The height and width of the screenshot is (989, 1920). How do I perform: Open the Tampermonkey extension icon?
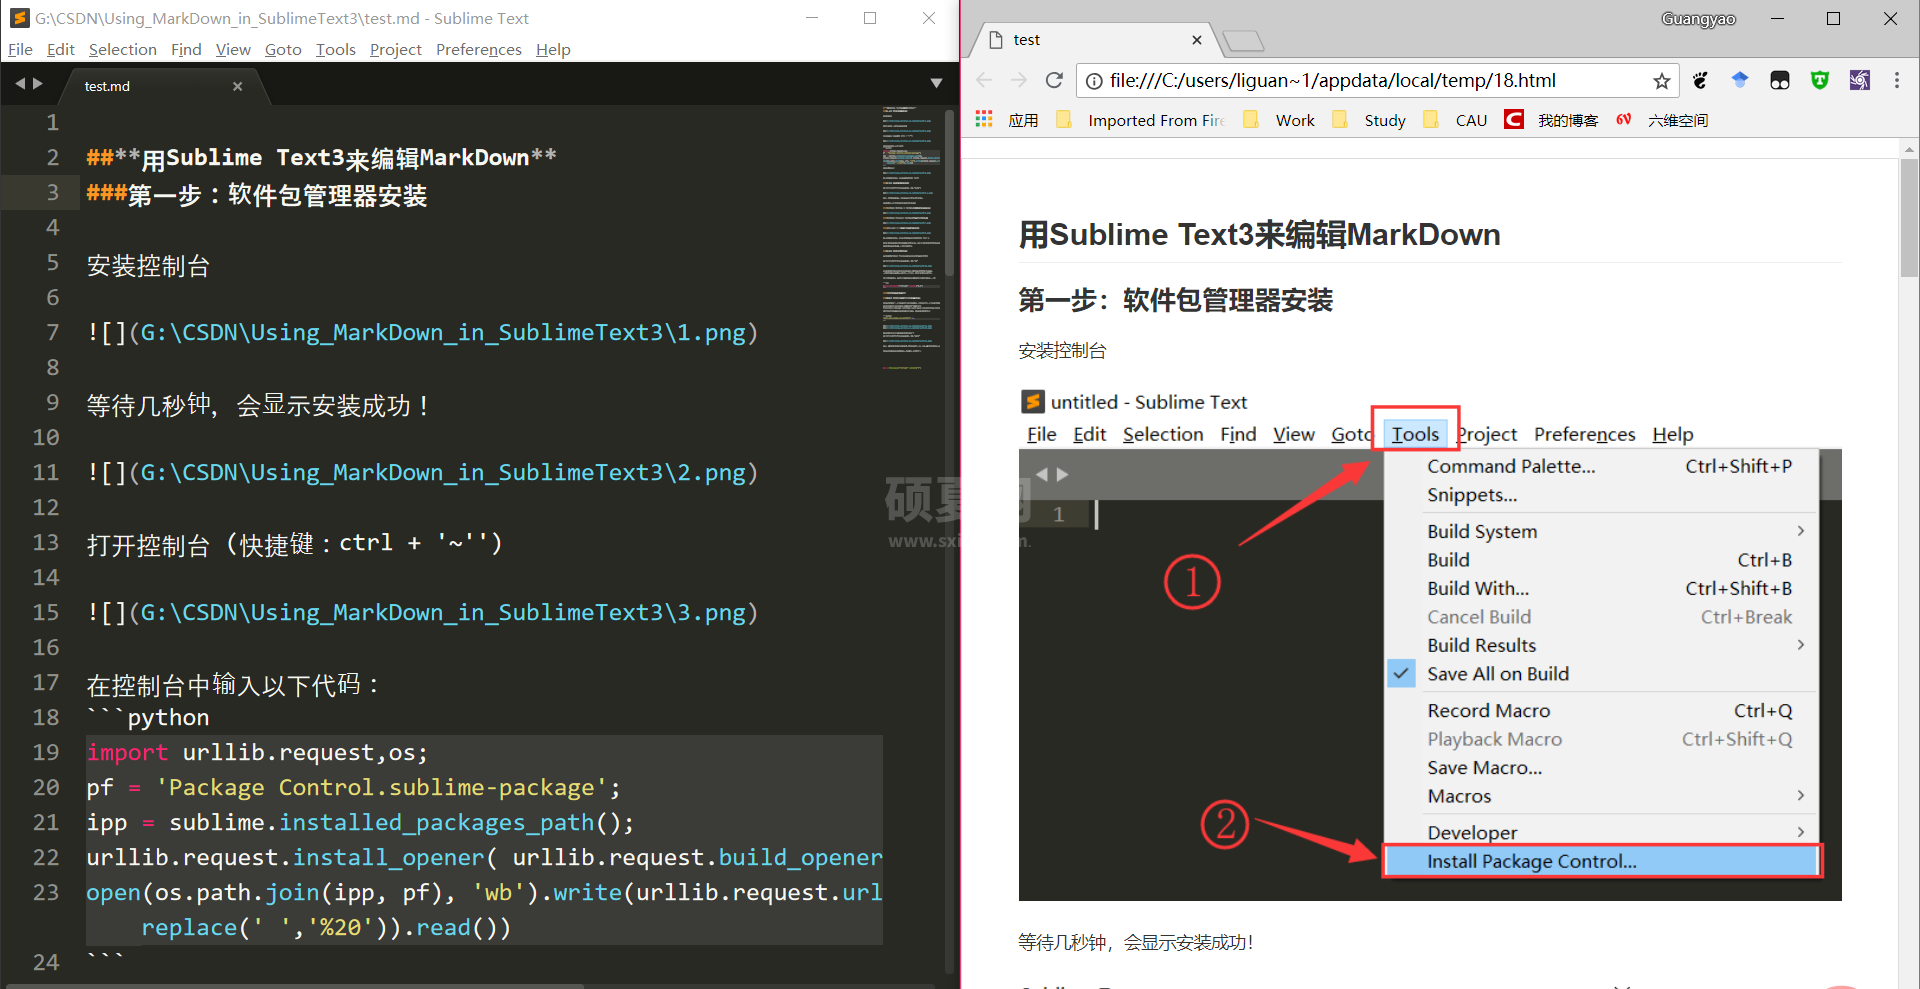pos(1780,80)
